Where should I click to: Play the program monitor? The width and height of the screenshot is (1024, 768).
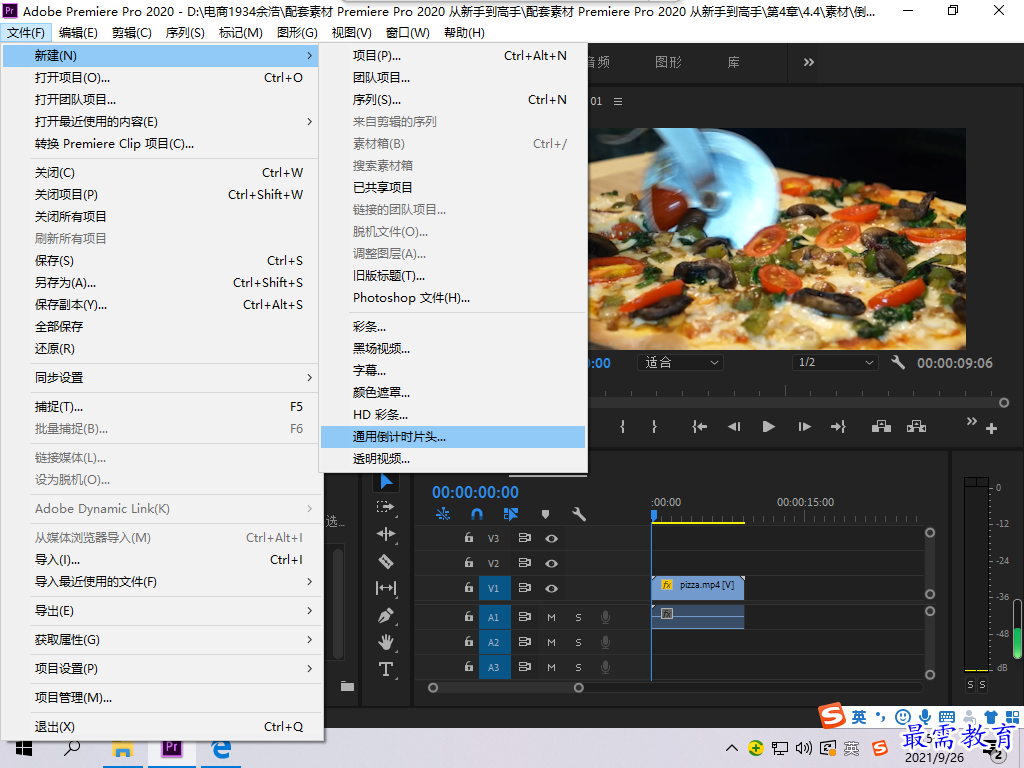tap(769, 426)
